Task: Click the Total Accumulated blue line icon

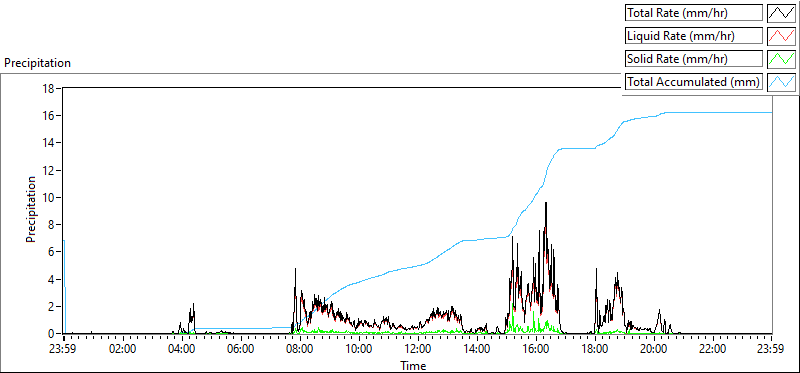Action: pos(781,82)
